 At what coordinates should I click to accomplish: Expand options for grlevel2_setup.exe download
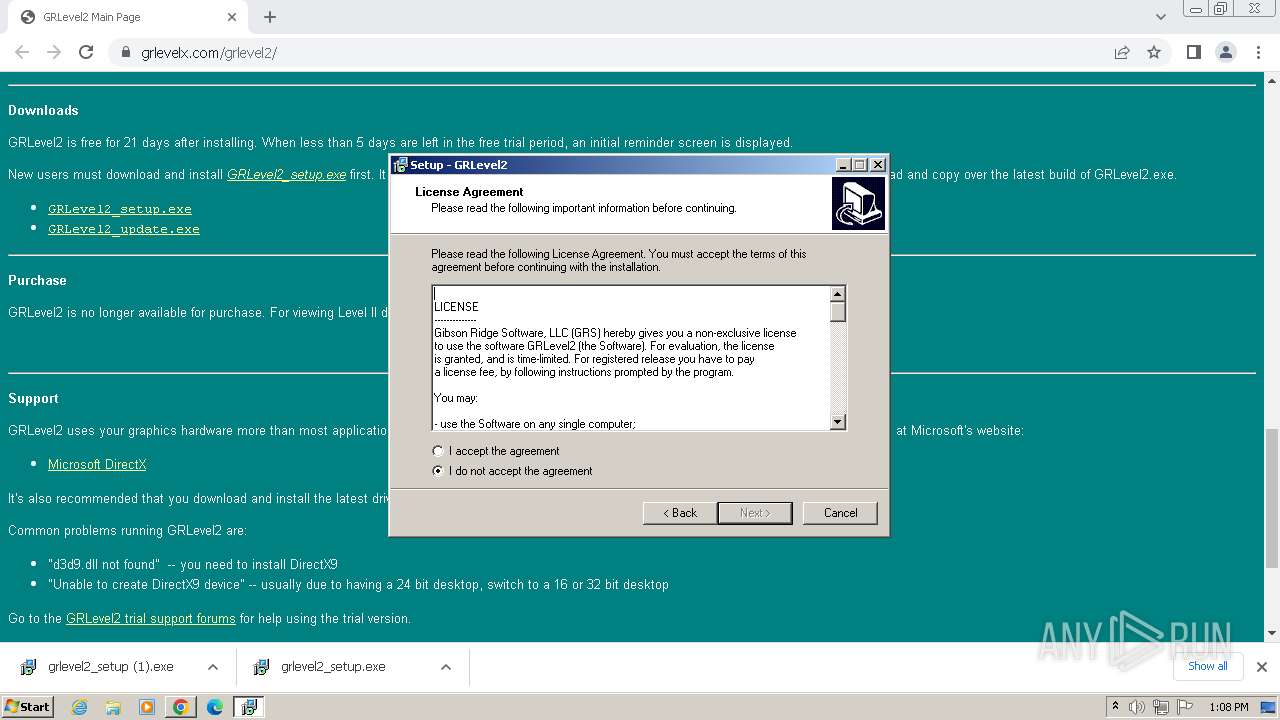(x=446, y=667)
